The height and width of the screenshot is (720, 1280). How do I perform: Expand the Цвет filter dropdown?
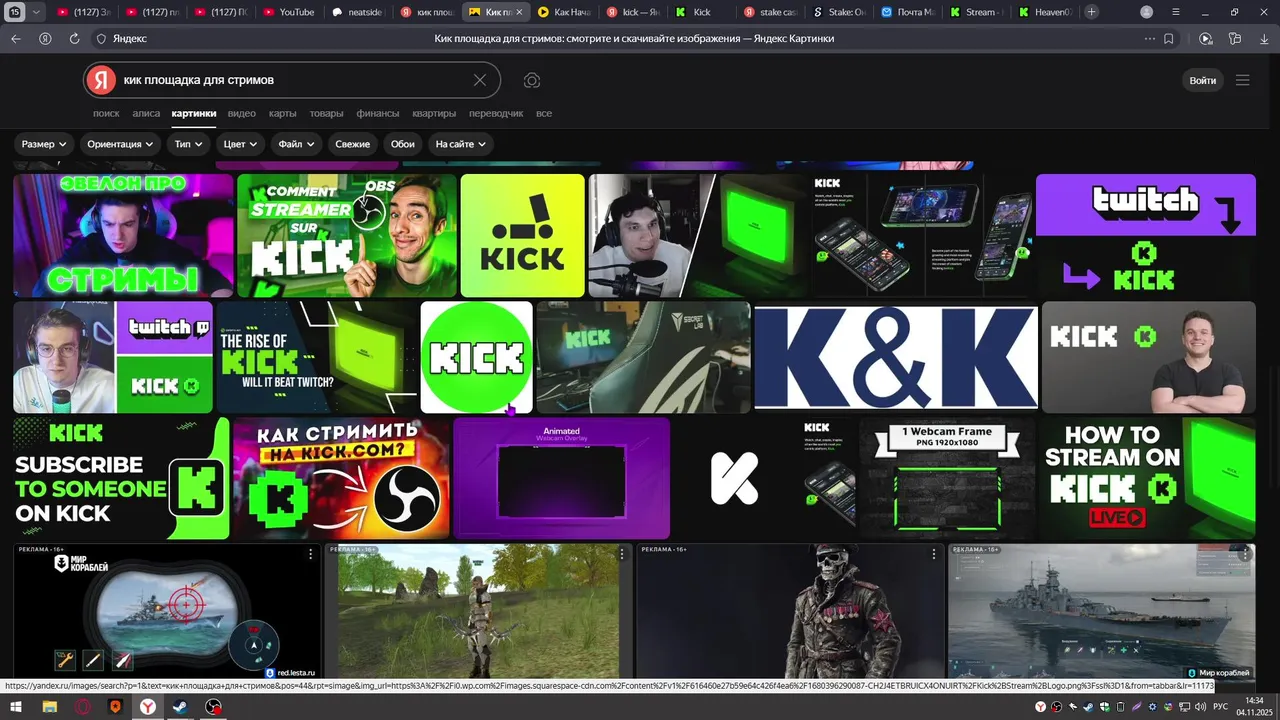[240, 144]
